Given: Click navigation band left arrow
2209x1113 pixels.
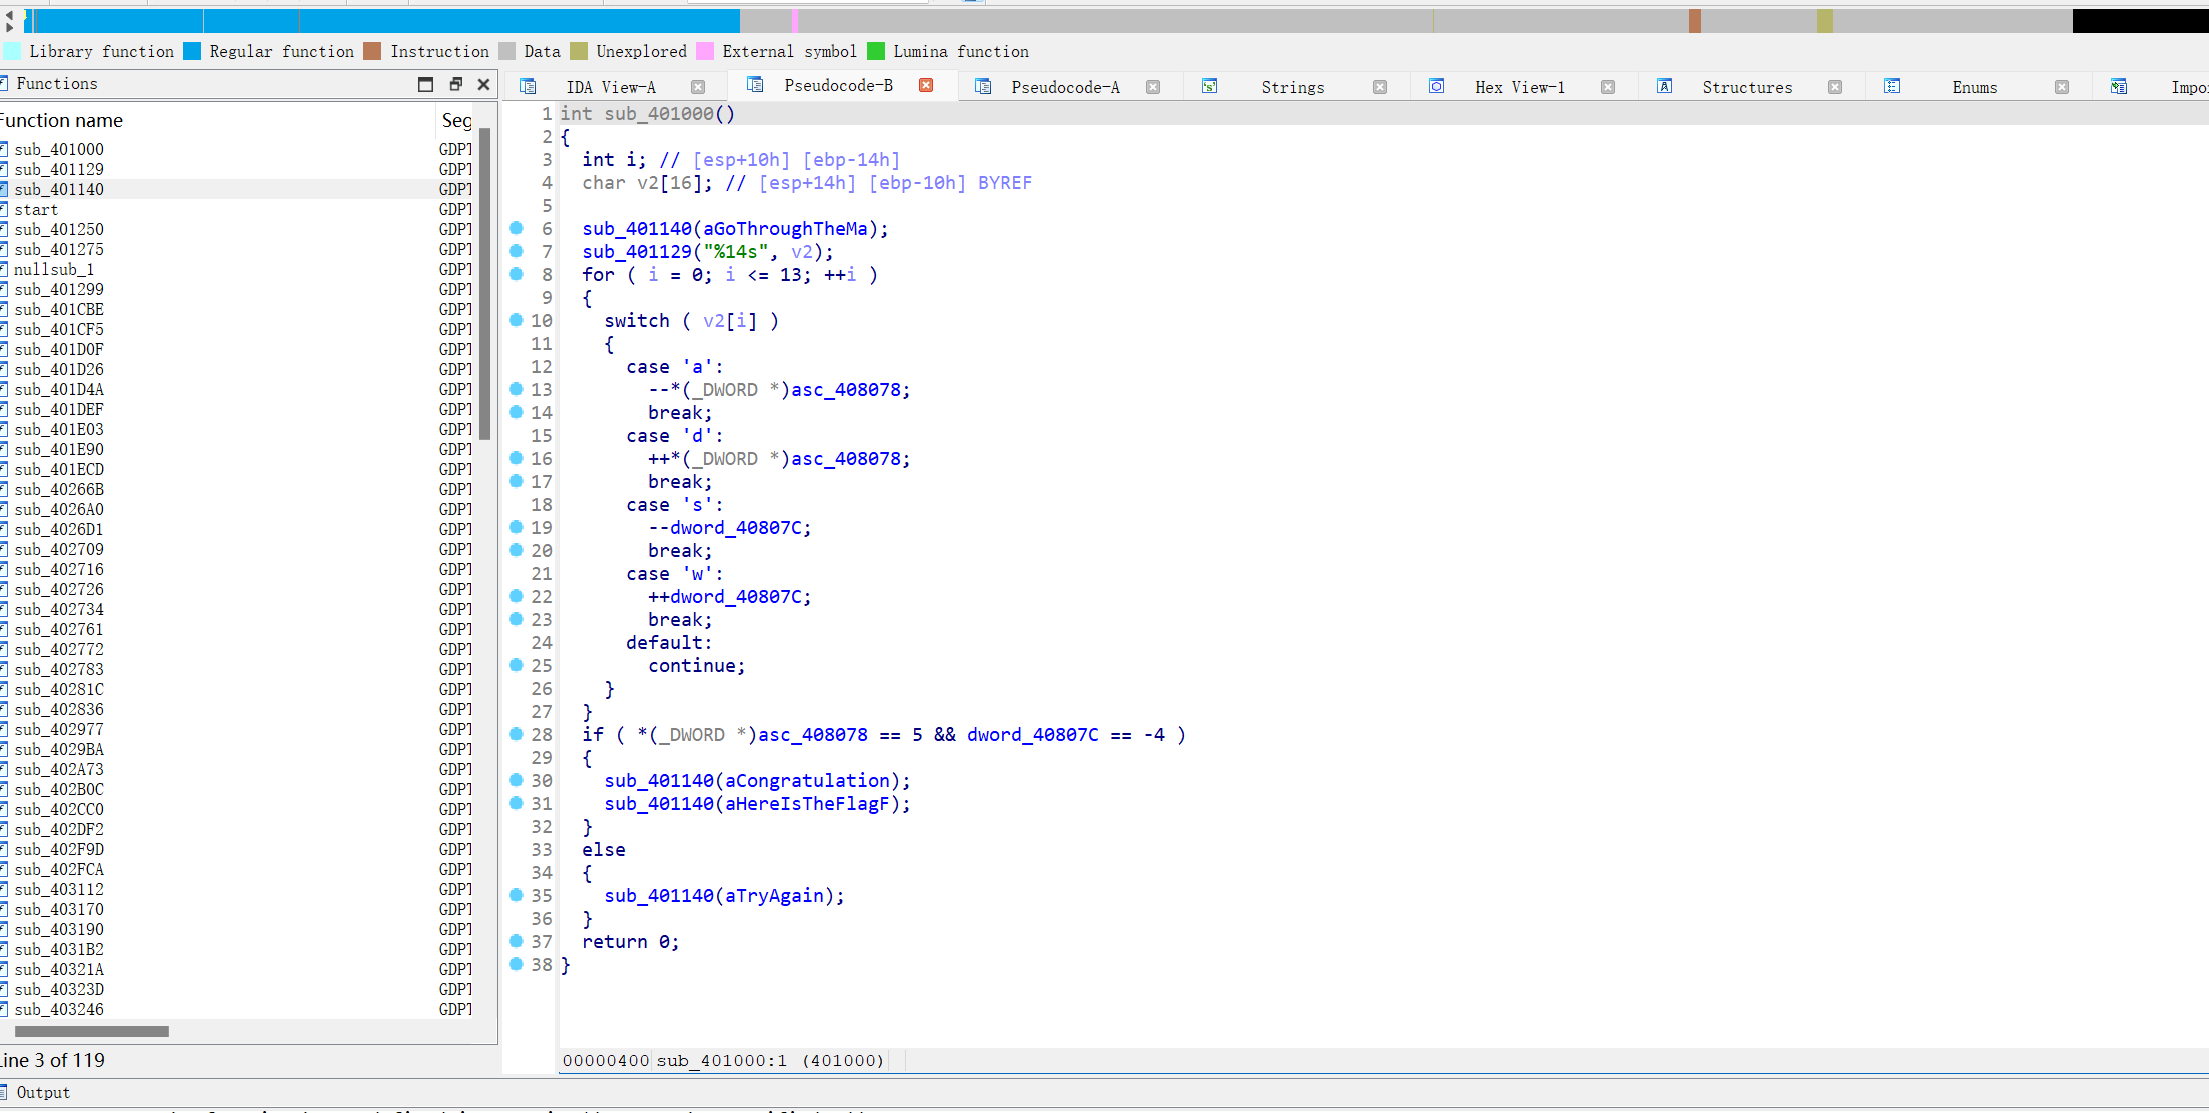Looking at the screenshot, I should click(x=9, y=14).
